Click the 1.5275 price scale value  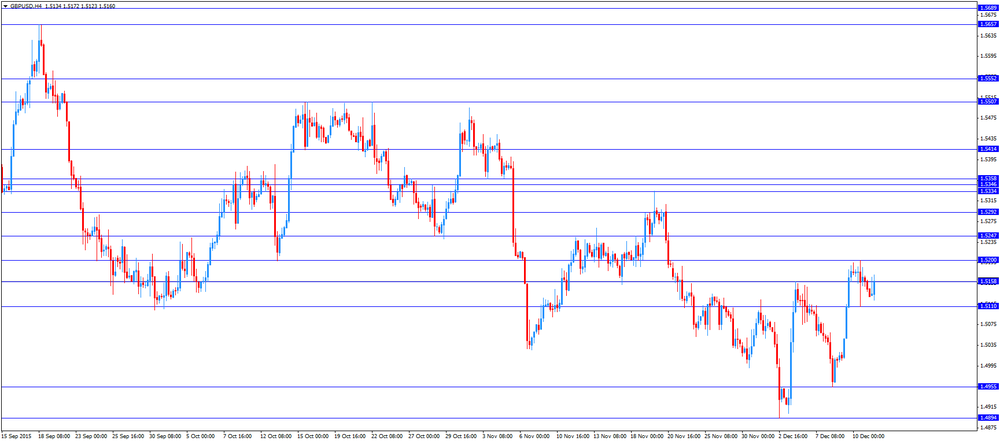(989, 221)
